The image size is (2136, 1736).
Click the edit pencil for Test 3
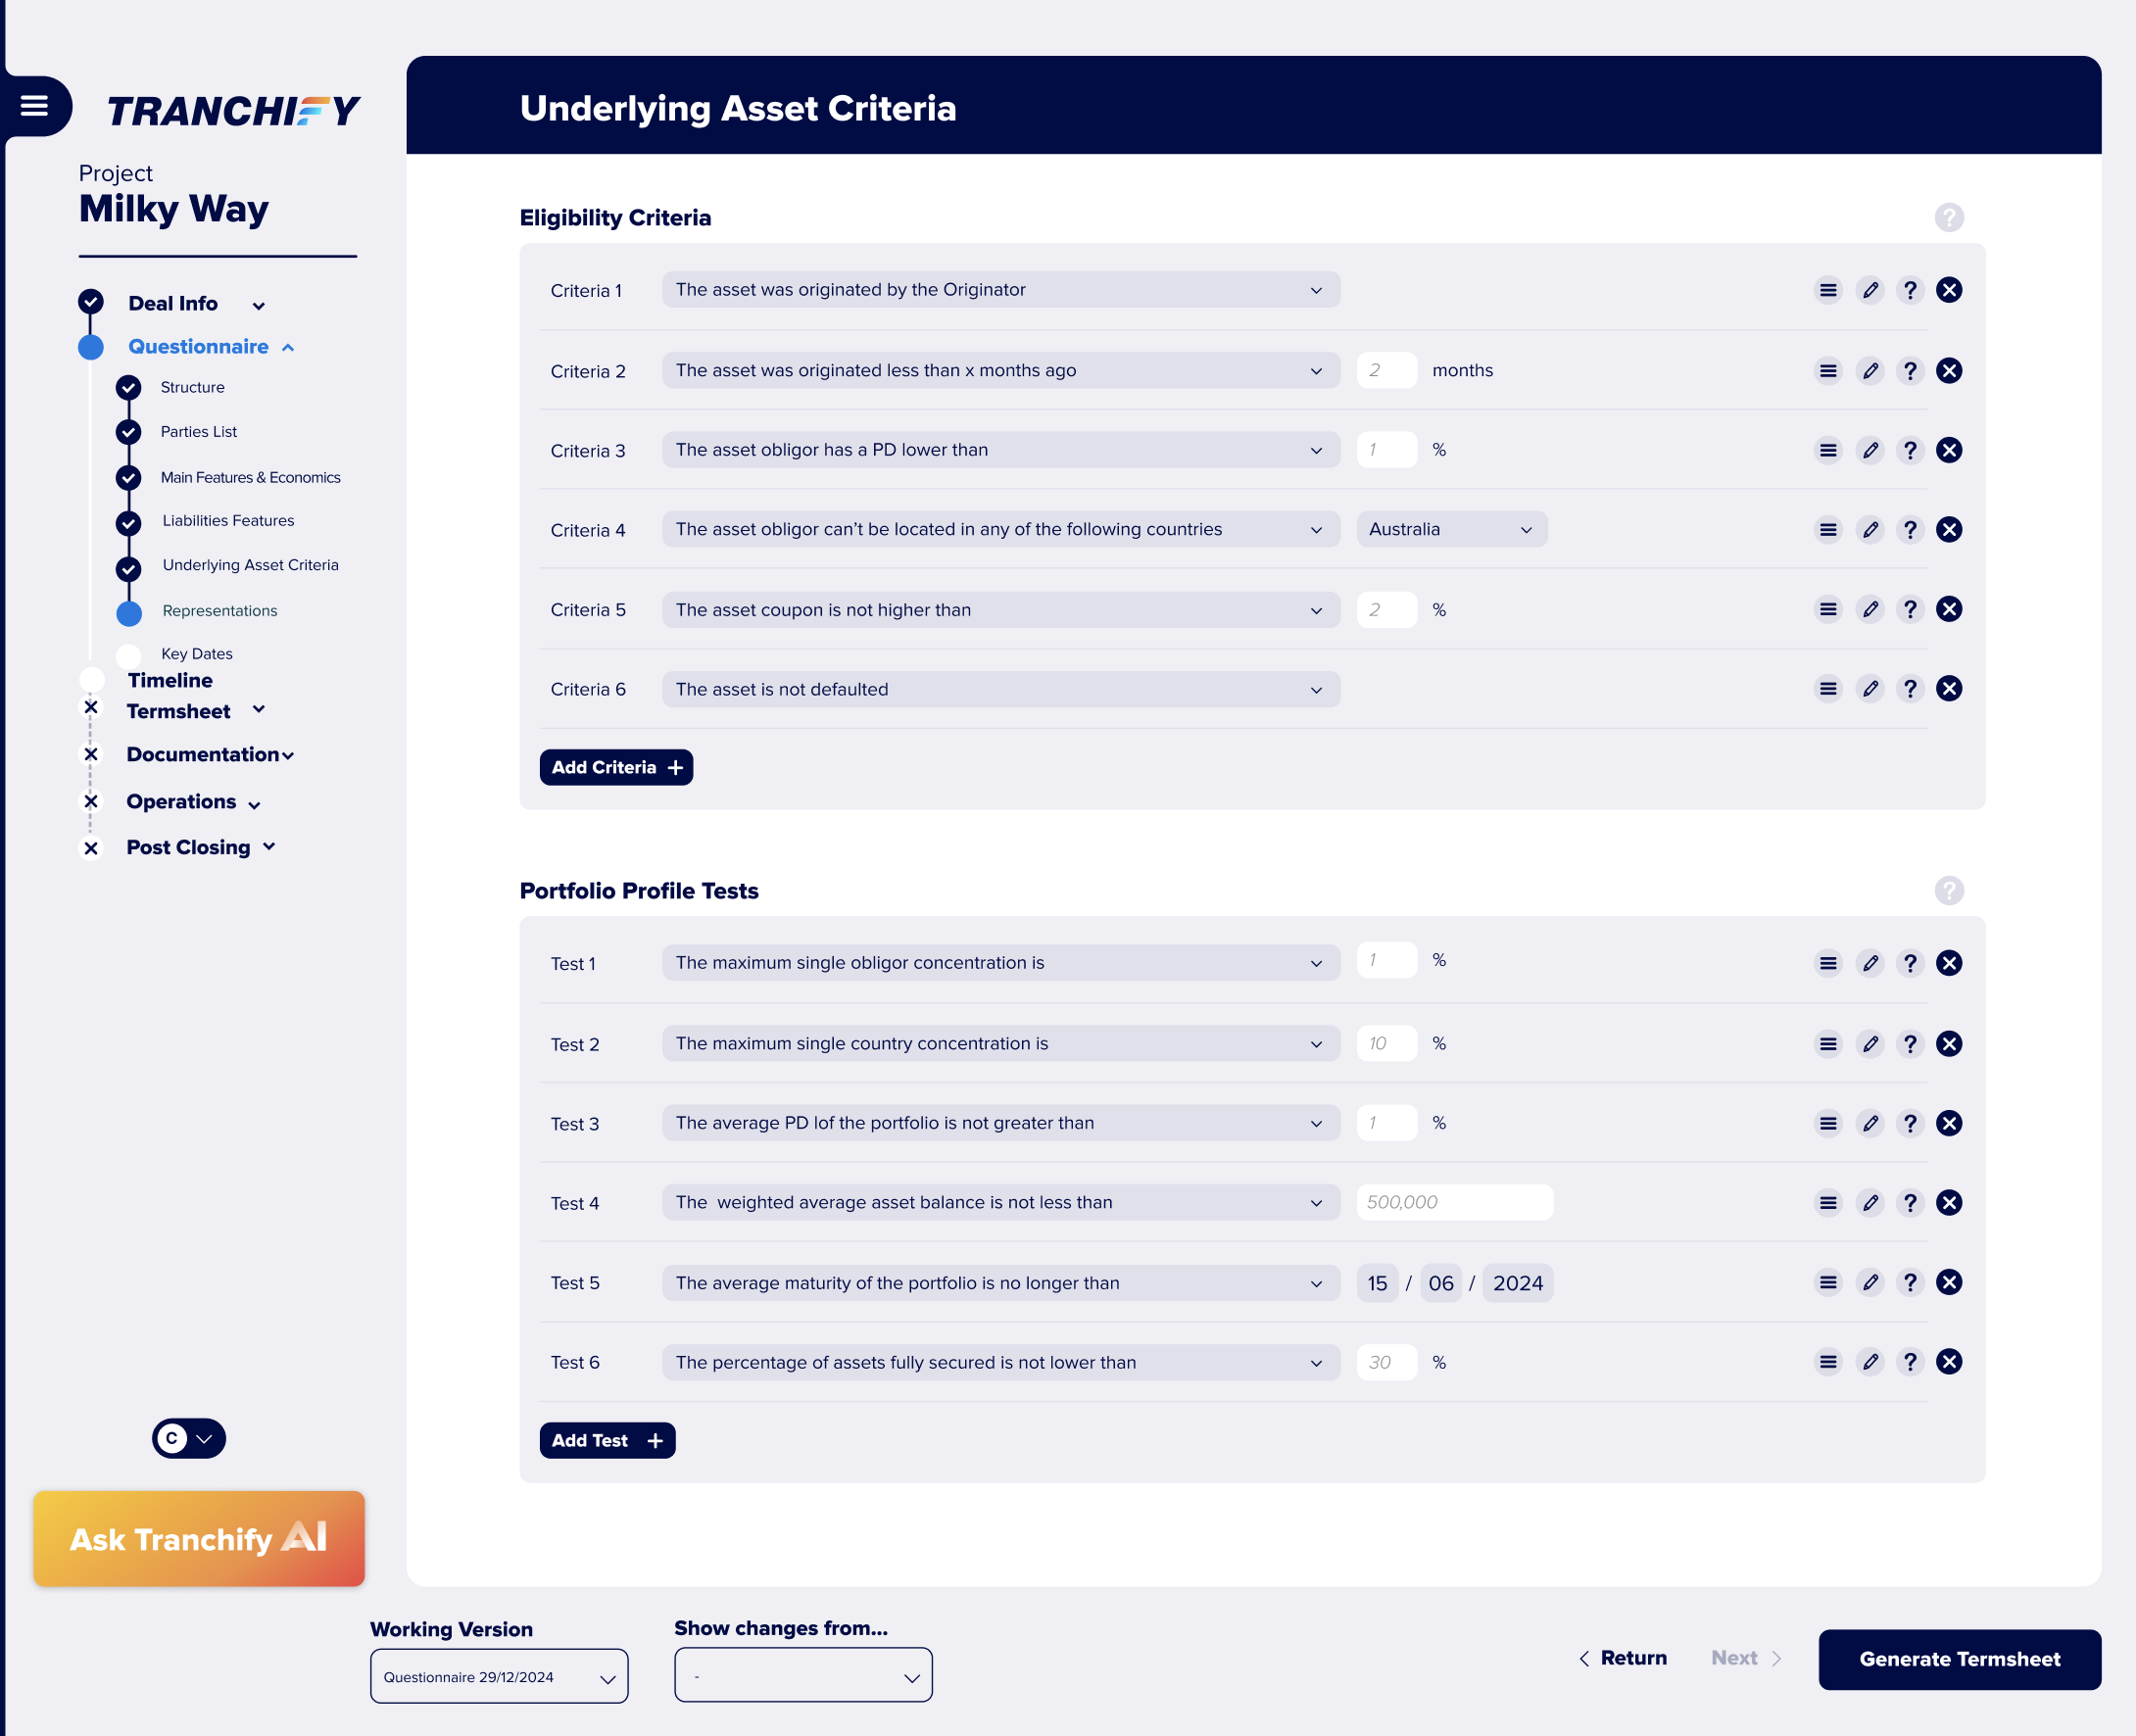point(1869,1123)
